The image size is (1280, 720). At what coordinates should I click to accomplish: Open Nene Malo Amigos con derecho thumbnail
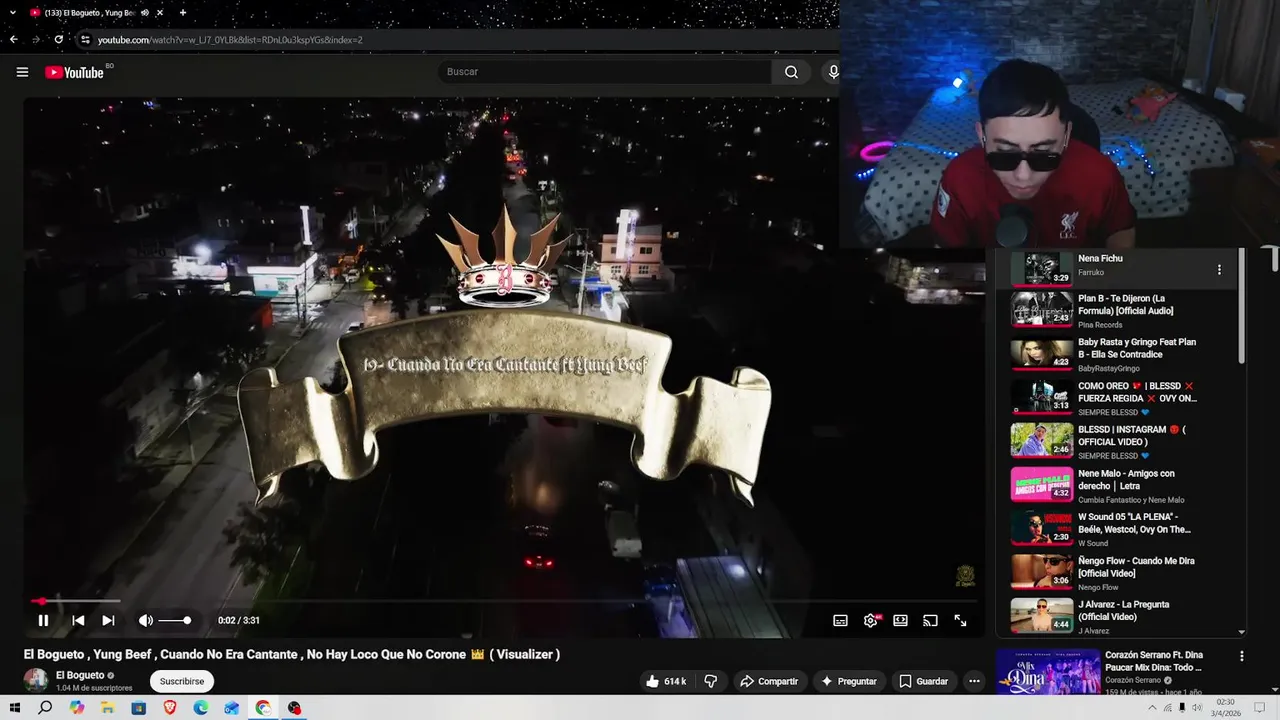coord(1041,485)
